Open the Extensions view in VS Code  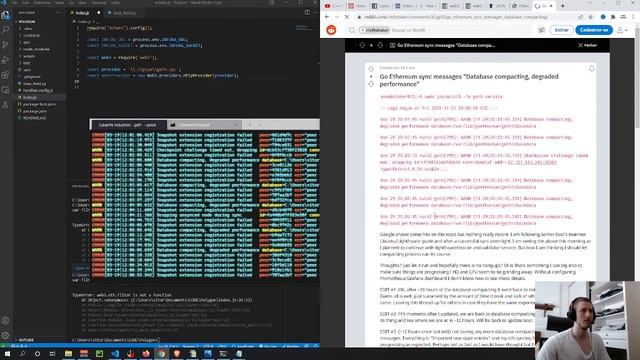click(x=5, y=75)
